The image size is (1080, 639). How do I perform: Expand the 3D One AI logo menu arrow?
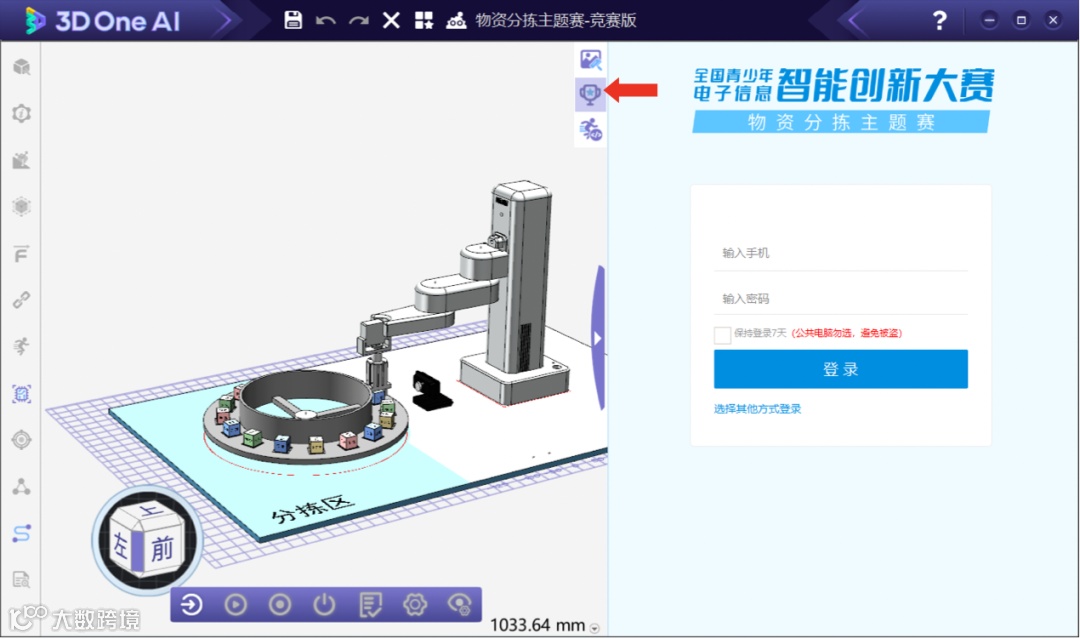224,21
